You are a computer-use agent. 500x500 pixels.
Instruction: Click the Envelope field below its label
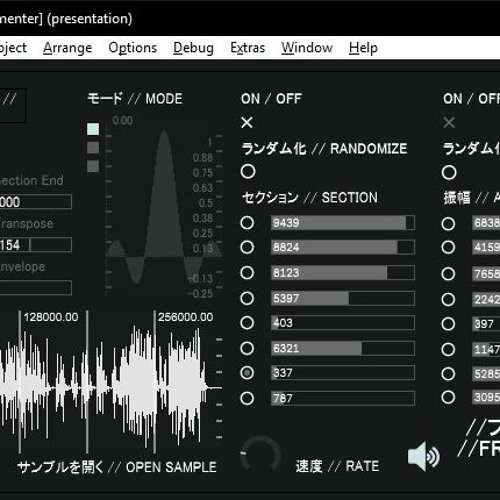[36, 288]
